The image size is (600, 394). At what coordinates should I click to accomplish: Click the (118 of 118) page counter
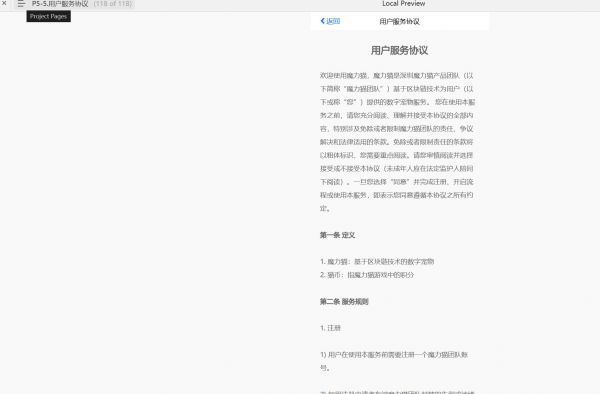[x=113, y=4]
